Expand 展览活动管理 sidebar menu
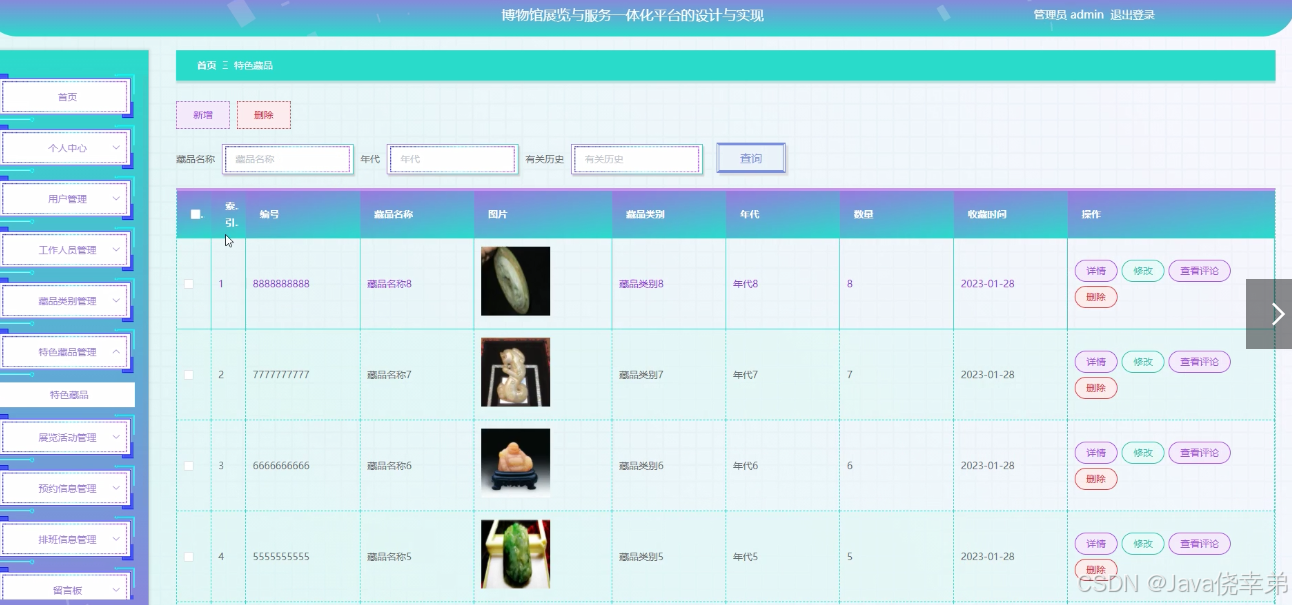 click(x=65, y=438)
